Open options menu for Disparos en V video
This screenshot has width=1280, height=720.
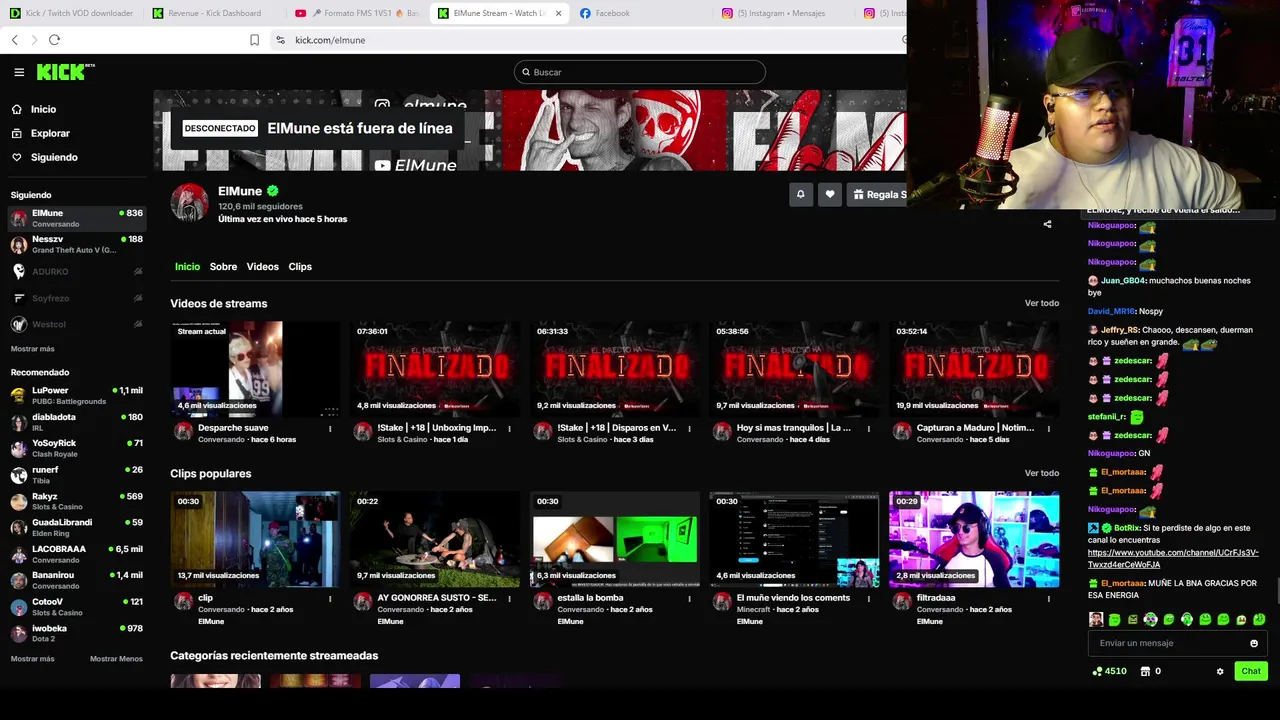tap(689, 429)
